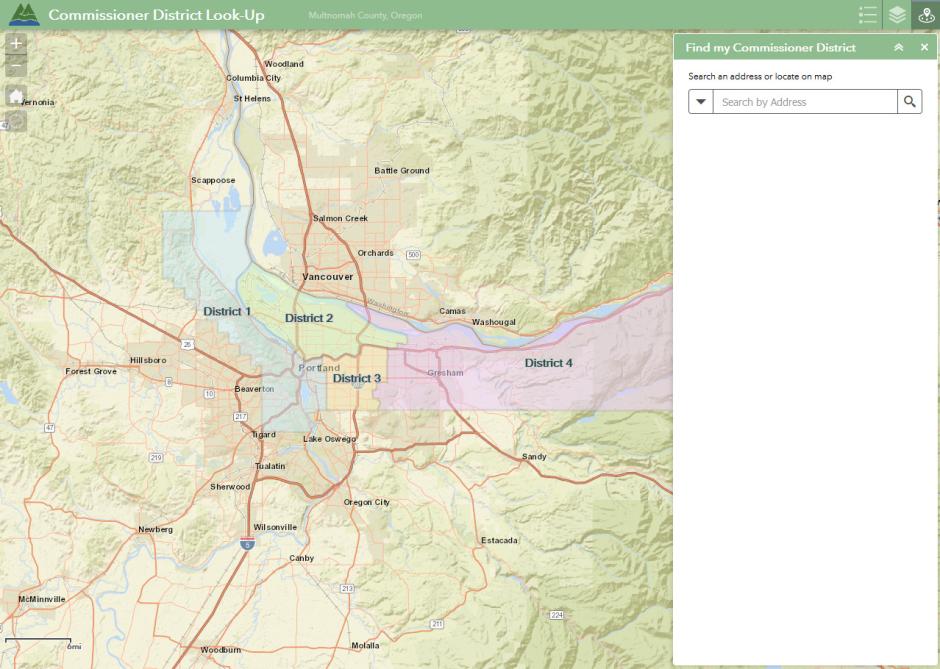Select the District 3 region on map

[356, 379]
